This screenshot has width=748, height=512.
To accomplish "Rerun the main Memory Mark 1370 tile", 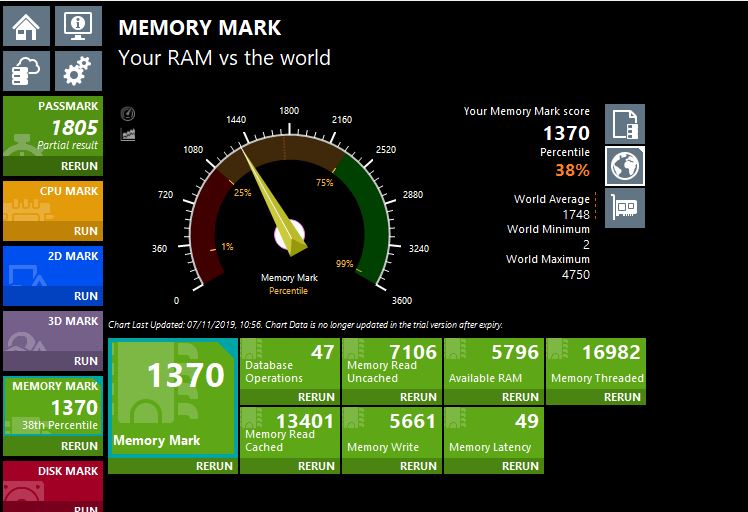I will 173,466.
